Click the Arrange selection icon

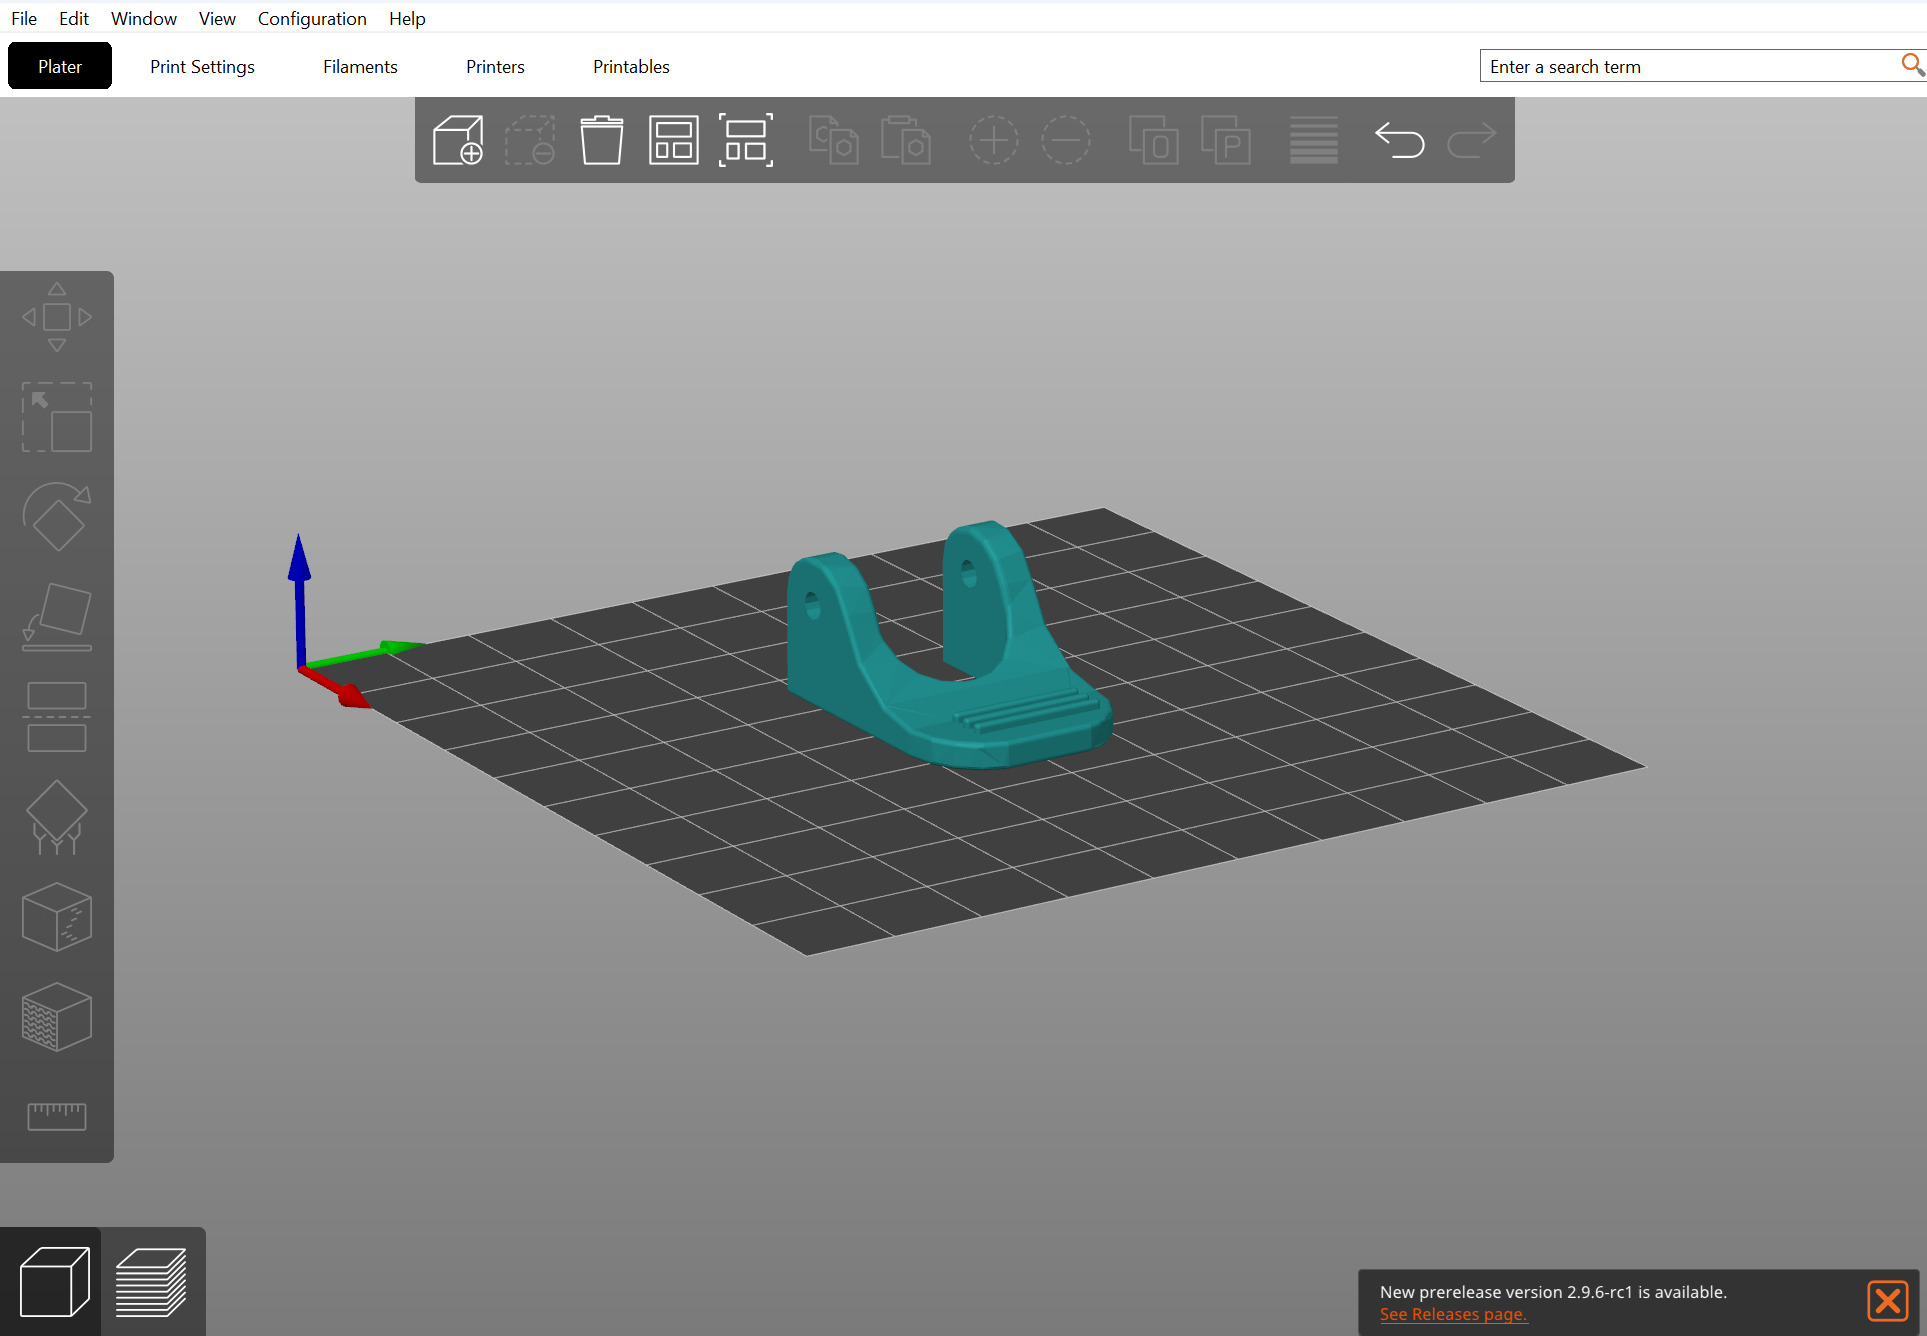click(x=746, y=140)
